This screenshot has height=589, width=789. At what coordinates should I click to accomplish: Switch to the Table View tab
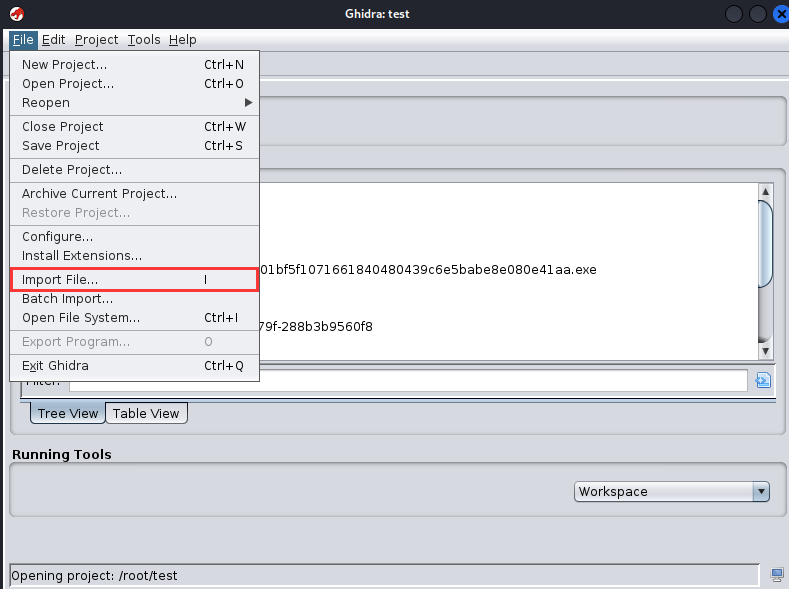[146, 413]
